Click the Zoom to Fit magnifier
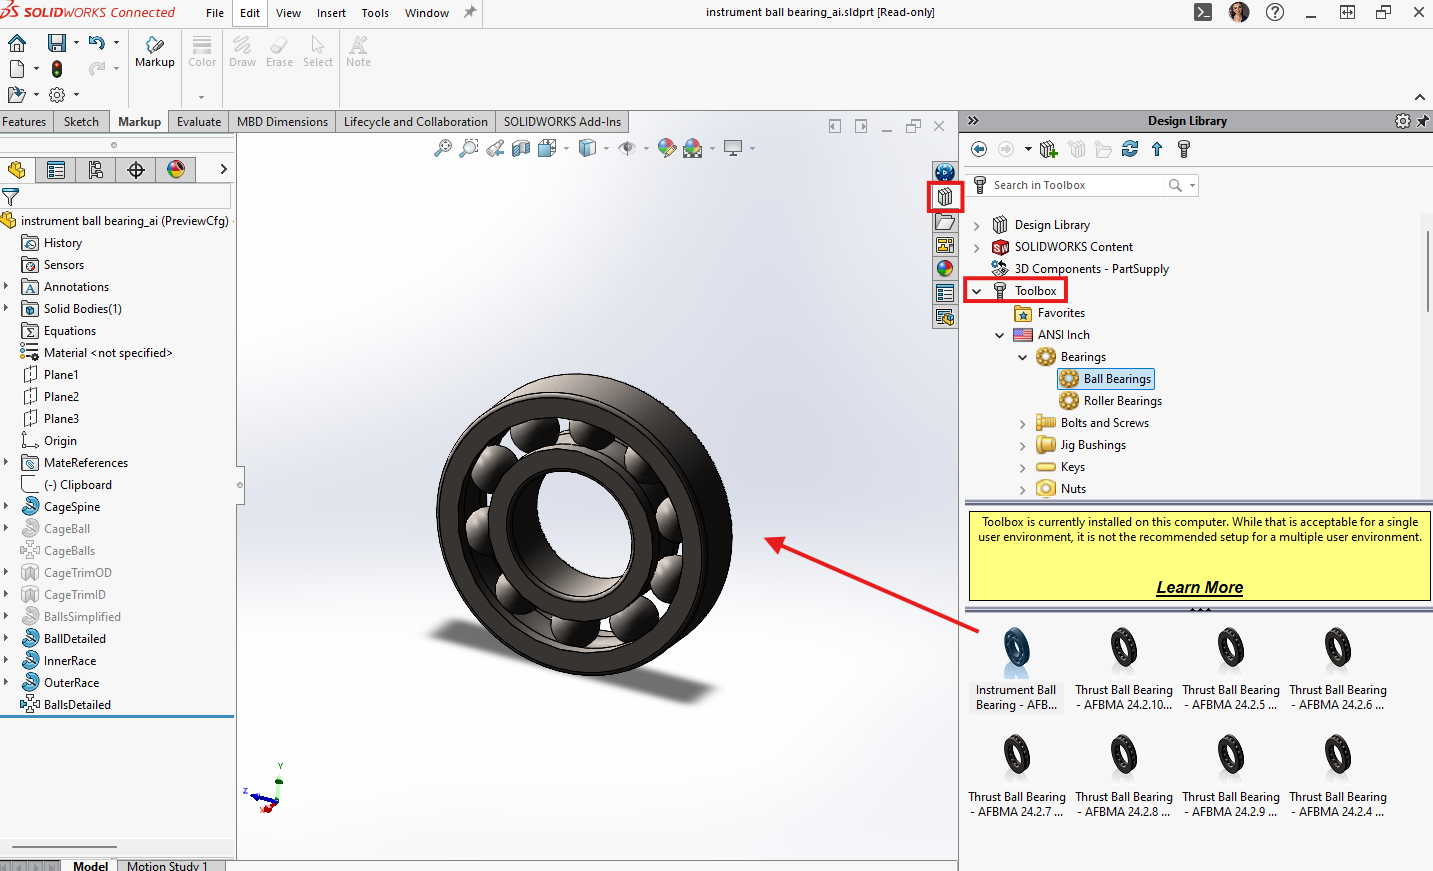This screenshot has height=871, width=1433. pos(443,148)
